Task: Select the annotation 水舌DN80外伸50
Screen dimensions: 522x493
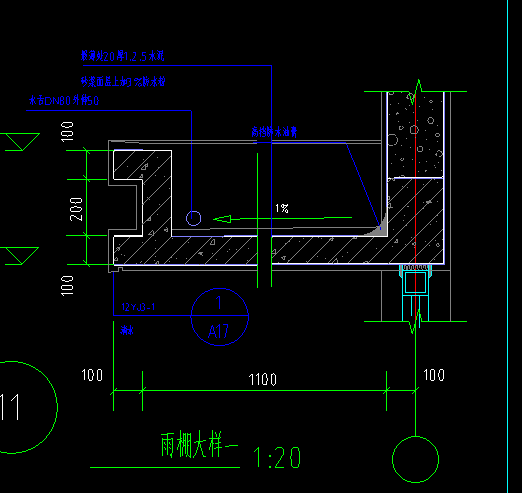Action: tap(64, 100)
